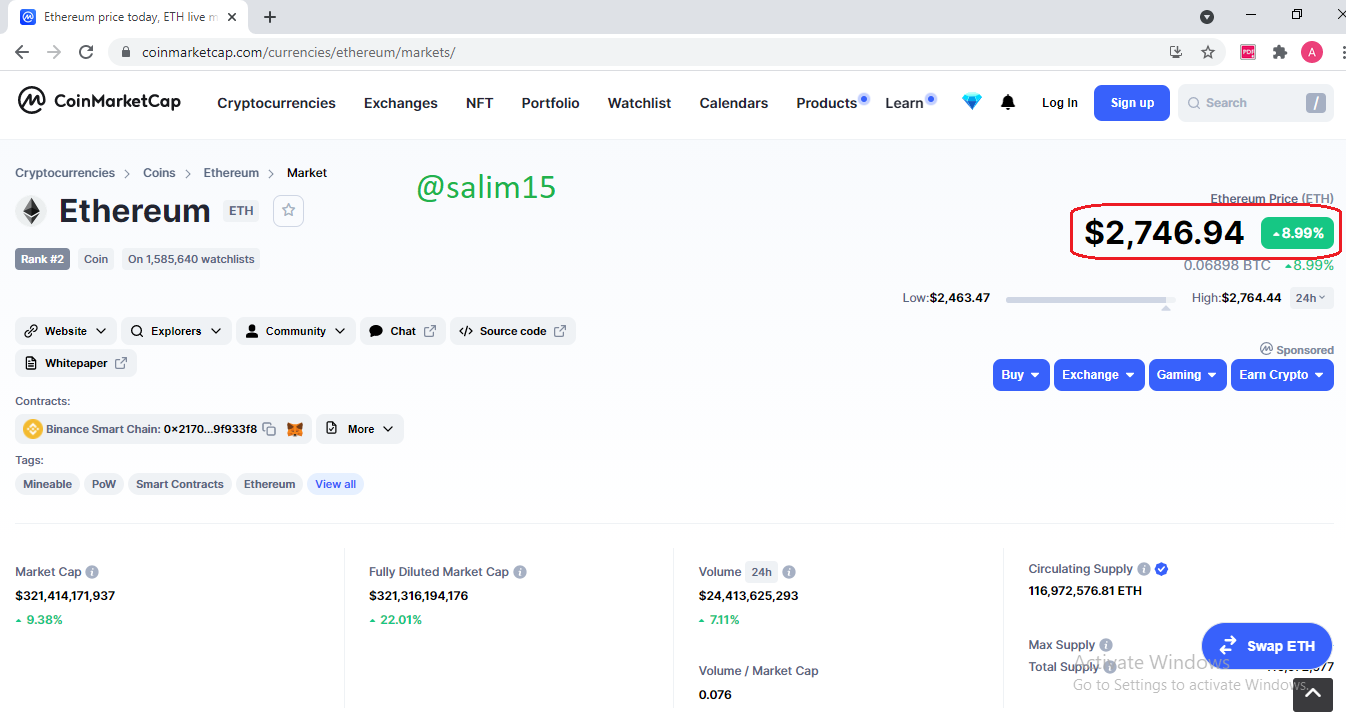Expand the Earn Crypto dropdown
1346x728 pixels.
pyautogui.click(x=1282, y=375)
